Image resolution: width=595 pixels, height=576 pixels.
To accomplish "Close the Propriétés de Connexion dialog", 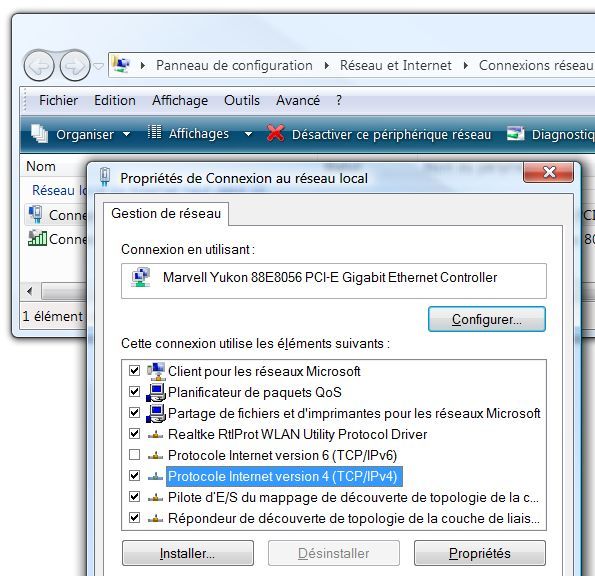I will 548,172.
